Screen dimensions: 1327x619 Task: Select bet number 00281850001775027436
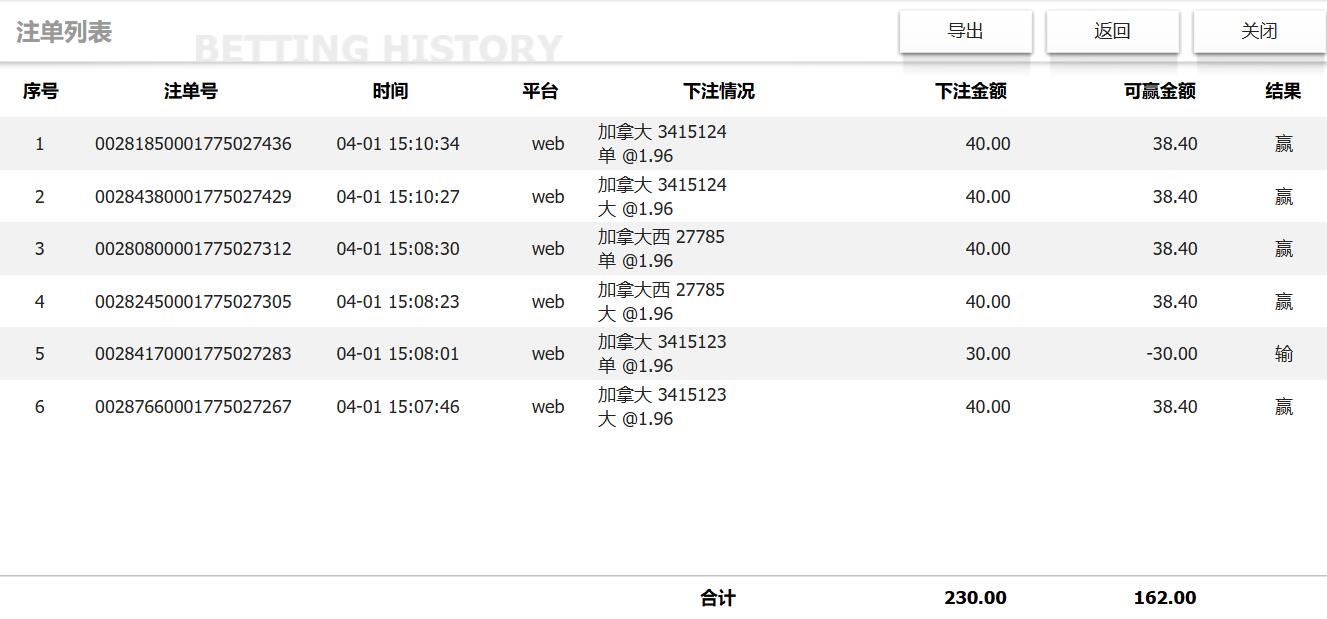click(x=193, y=144)
